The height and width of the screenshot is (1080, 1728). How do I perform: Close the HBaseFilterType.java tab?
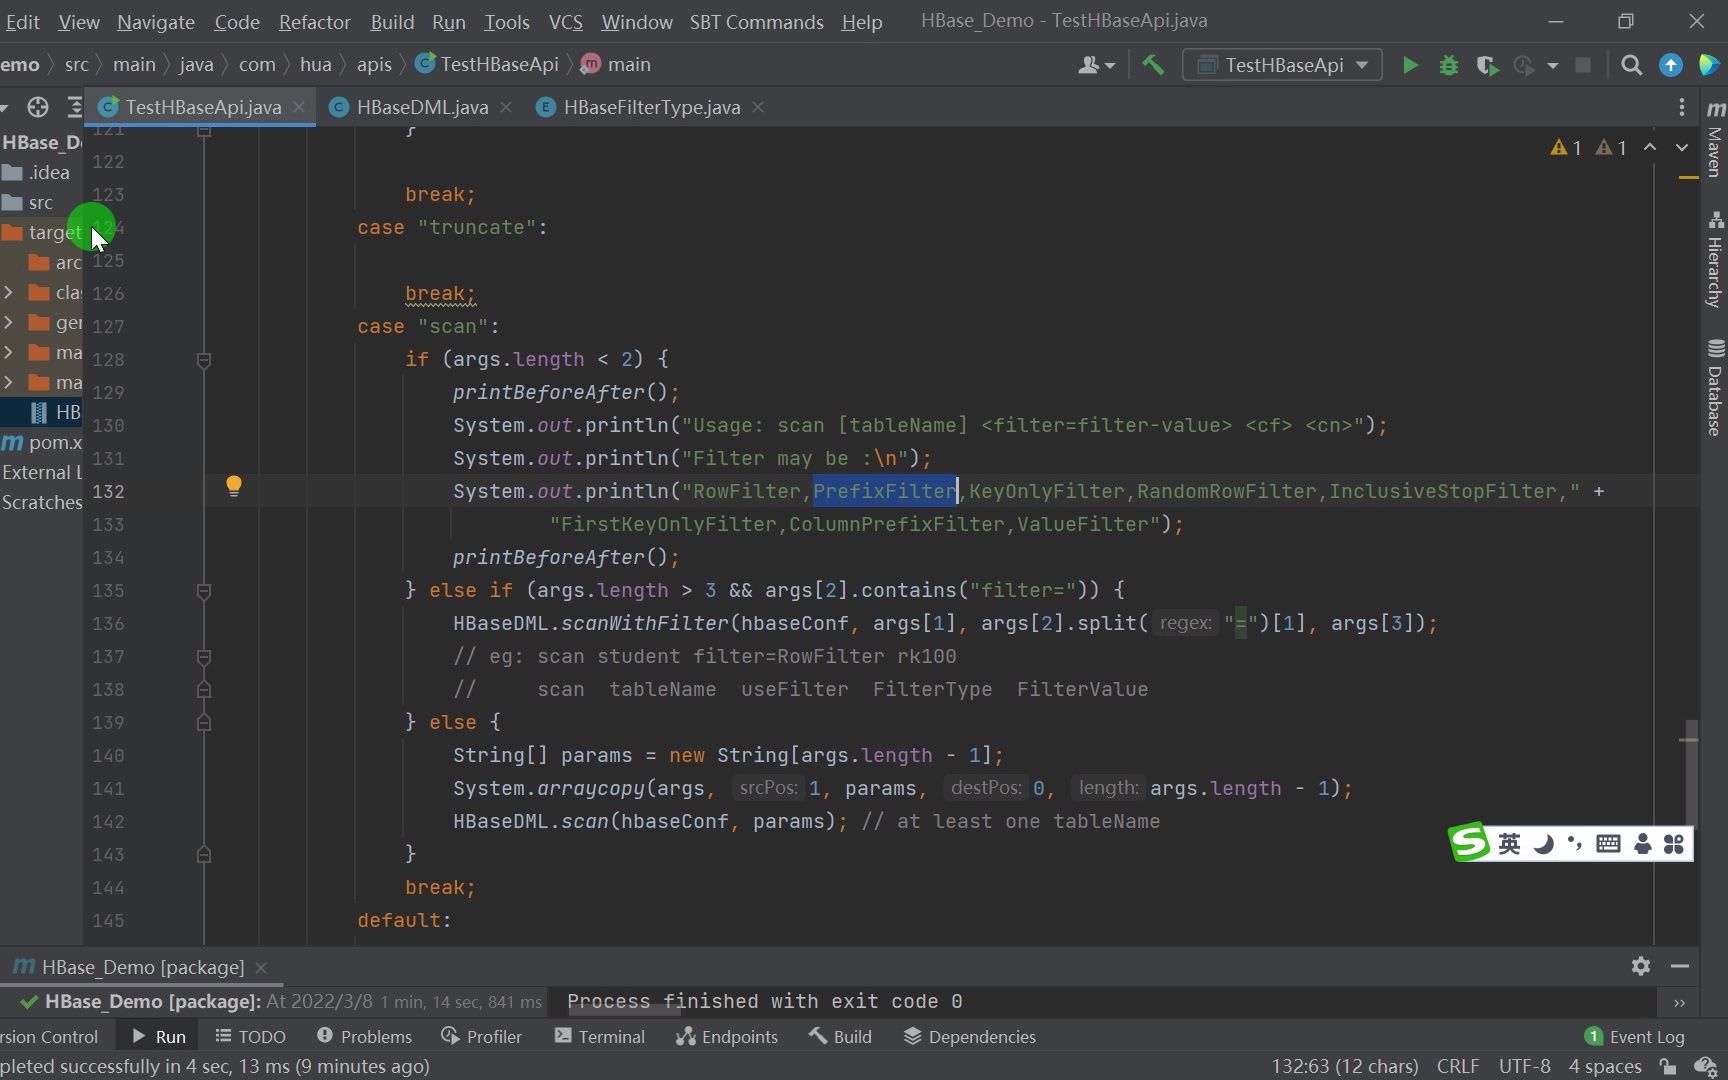tap(758, 107)
